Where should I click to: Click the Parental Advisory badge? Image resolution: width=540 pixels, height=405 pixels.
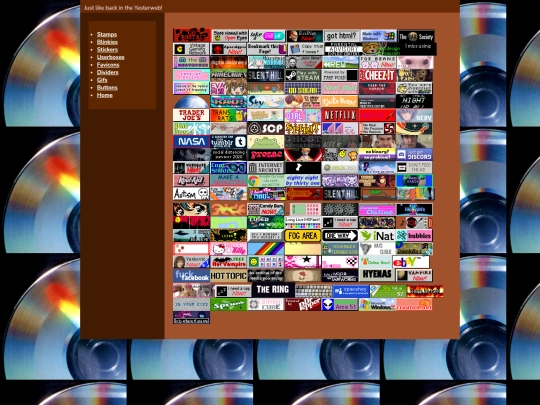point(343,49)
